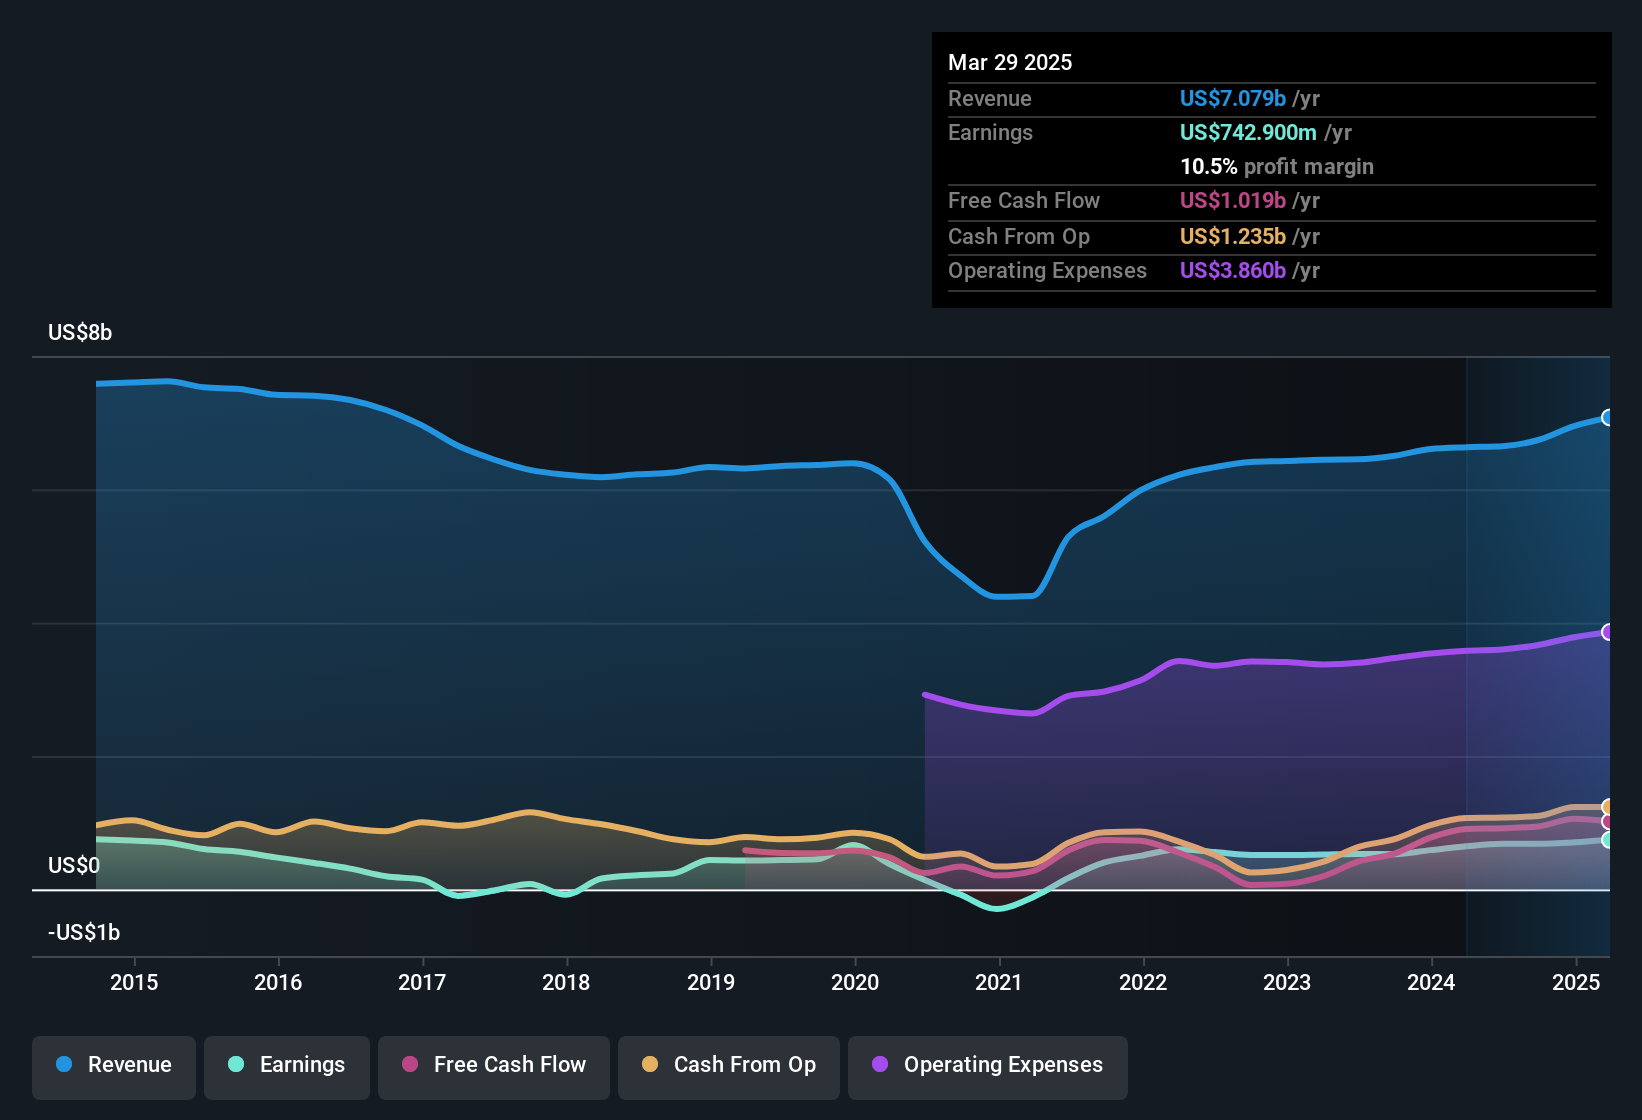Toggle the Operating Expenses series visibility
The height and width of the screenshot is (1120, 1642).
pyautogui.click(x=987, y=1065)
